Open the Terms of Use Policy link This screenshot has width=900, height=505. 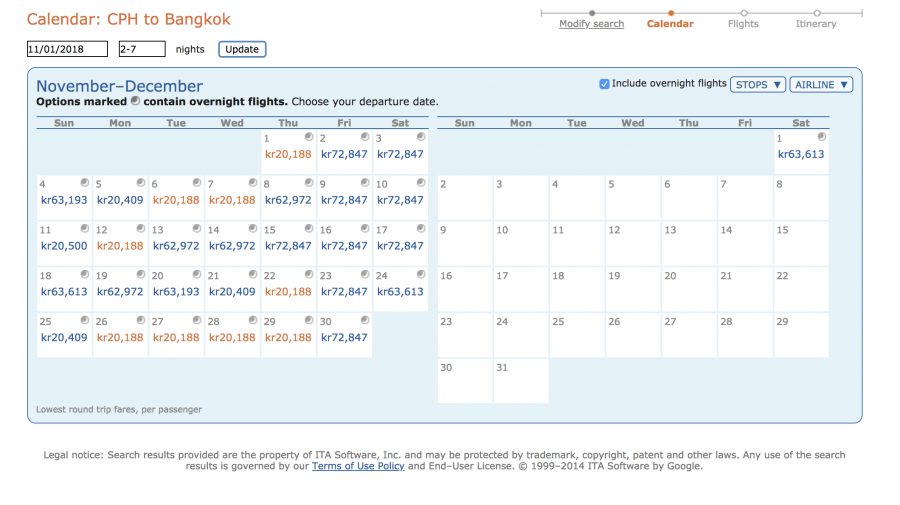pos(360,466)
